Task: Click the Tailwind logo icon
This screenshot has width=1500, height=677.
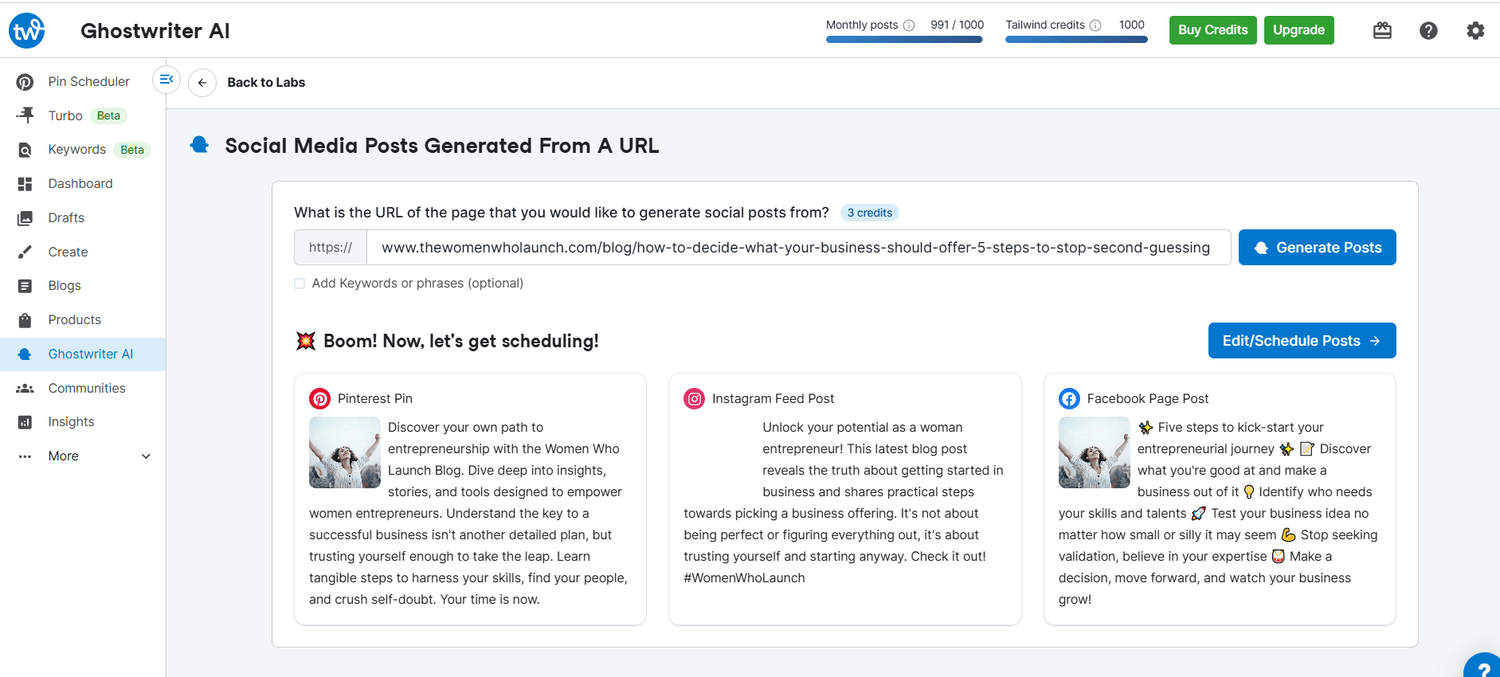Action: 27,31
